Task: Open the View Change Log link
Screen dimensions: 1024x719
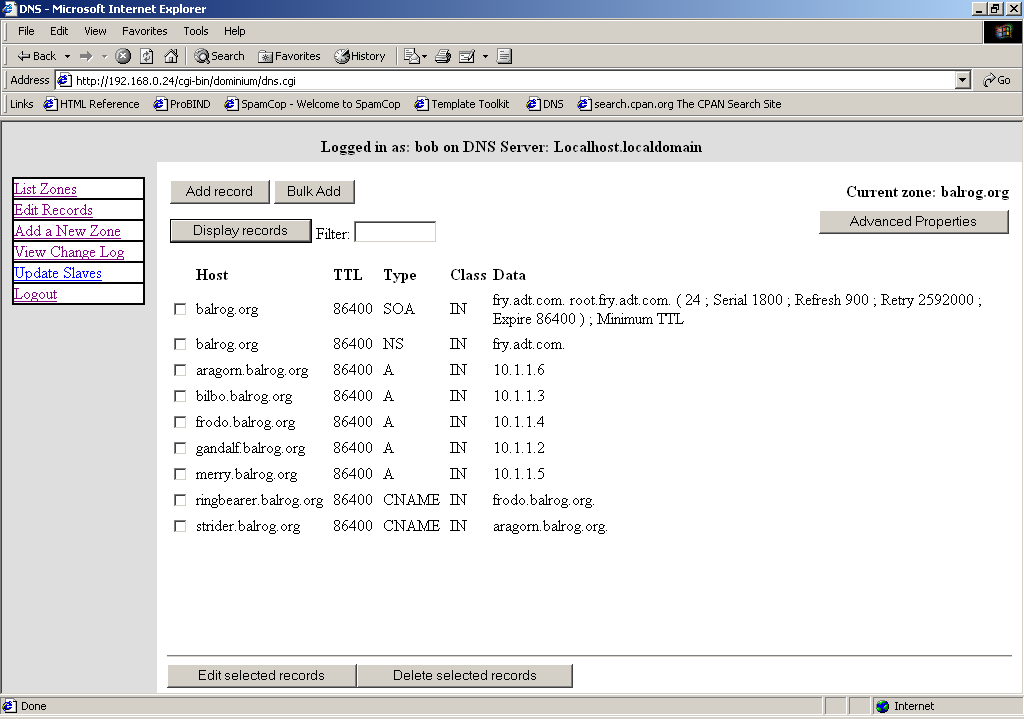Action: (x=69, y=252)
